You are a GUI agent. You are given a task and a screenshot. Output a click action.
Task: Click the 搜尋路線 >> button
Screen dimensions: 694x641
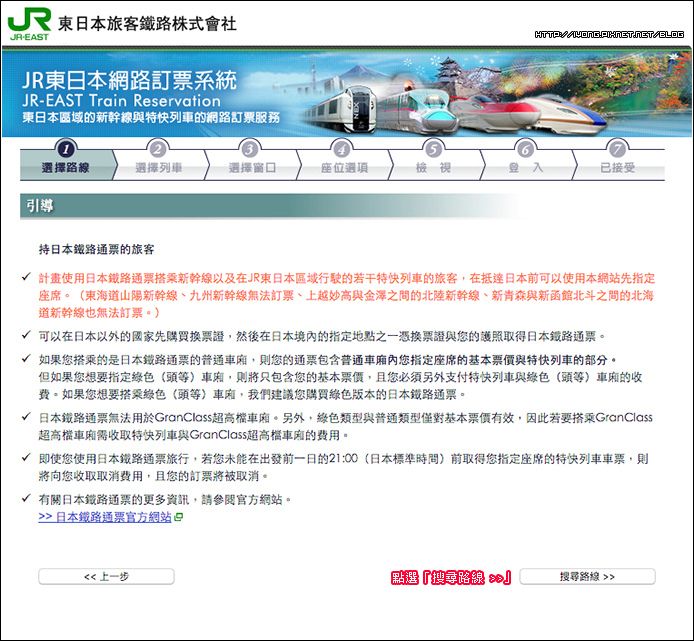point(587,576)
